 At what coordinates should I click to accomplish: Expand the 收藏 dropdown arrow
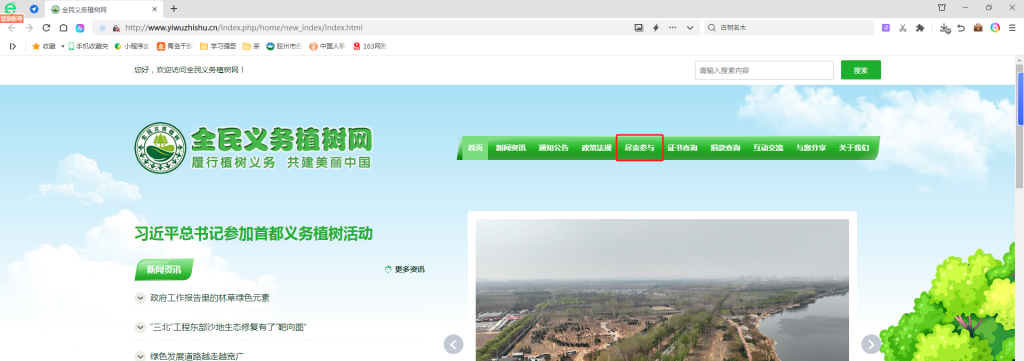(63, 46)
